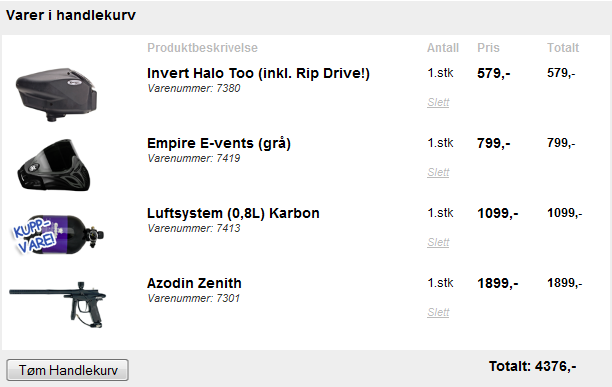The image size is (612, 387).
Task: Click the 1.stk quantity for Azodin Zenith
Action: [x=440, y=283]
